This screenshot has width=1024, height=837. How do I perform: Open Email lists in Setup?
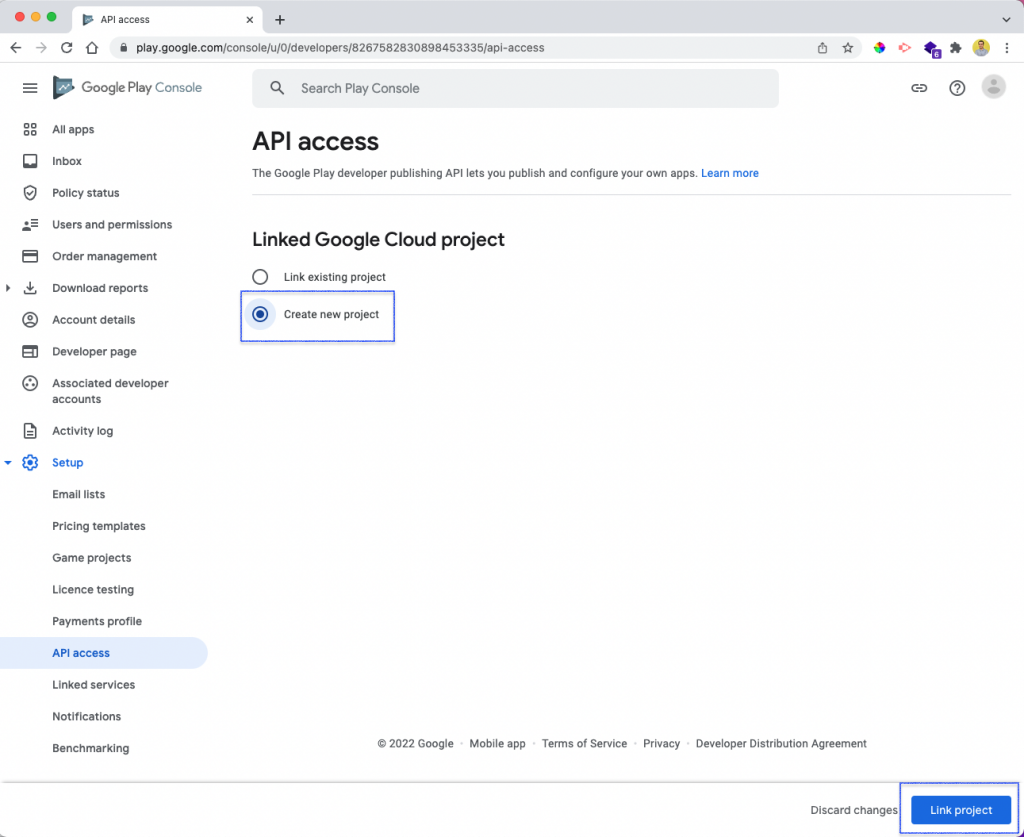point(78,494)
